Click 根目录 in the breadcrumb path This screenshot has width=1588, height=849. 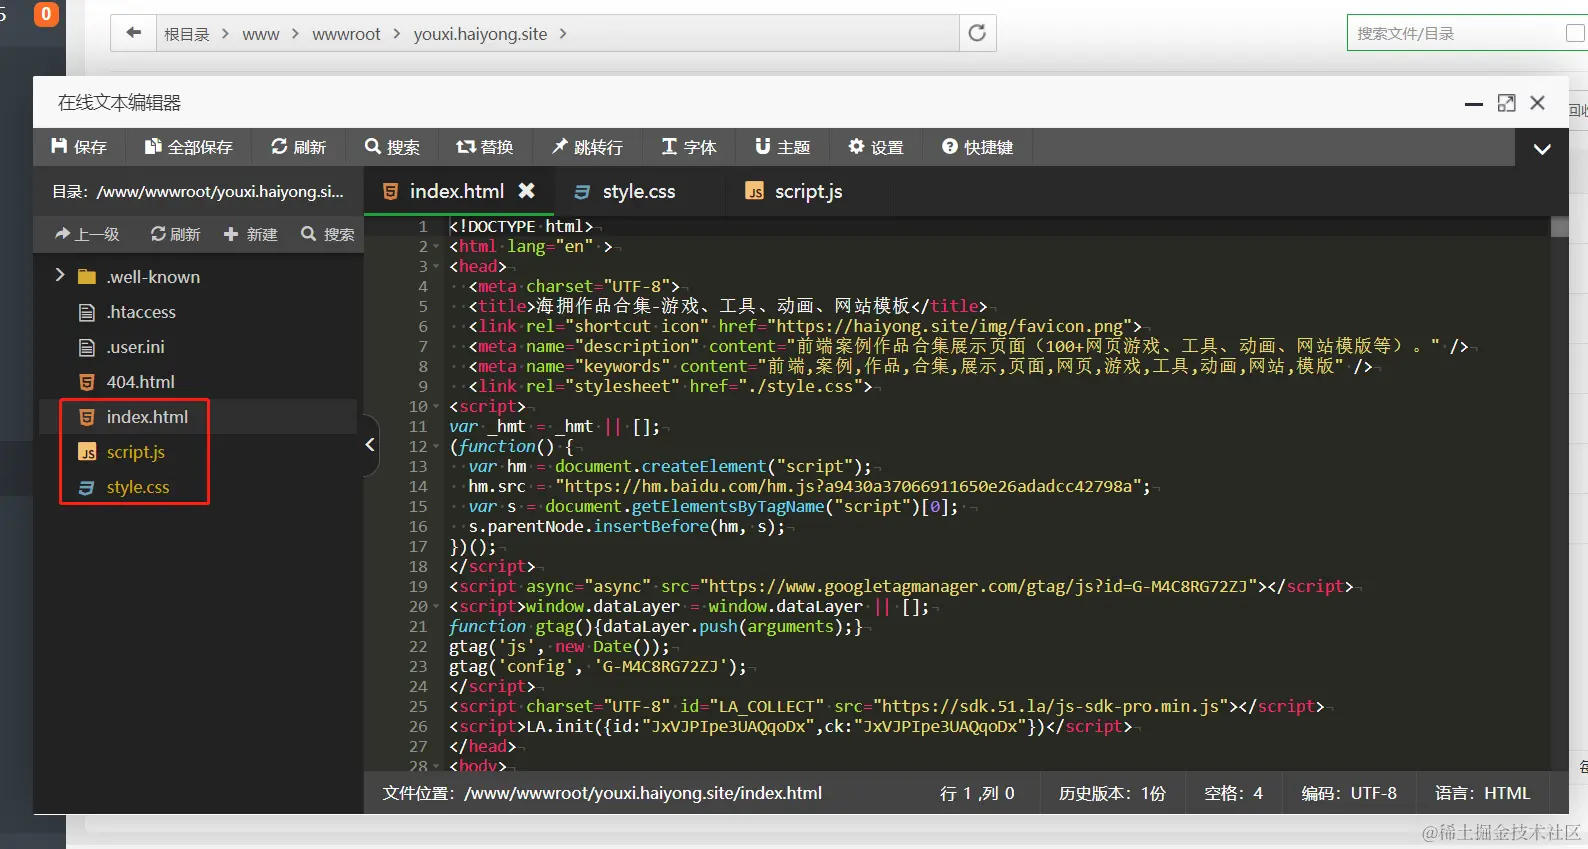tap(187, 34)
